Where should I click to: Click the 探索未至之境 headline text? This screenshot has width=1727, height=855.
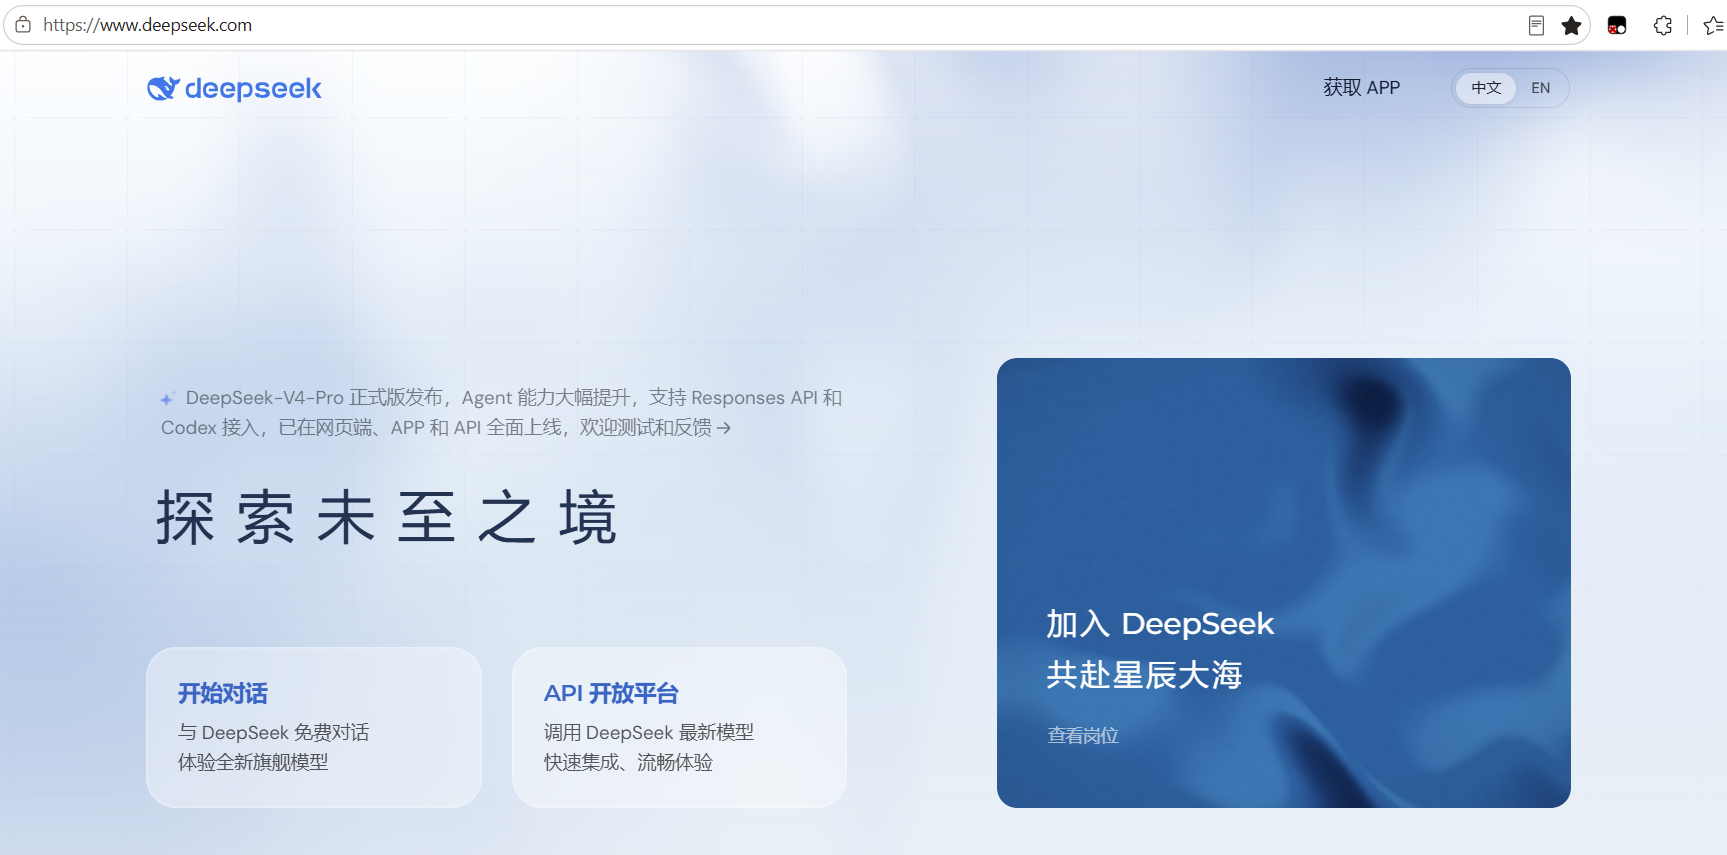click(386, 518)
